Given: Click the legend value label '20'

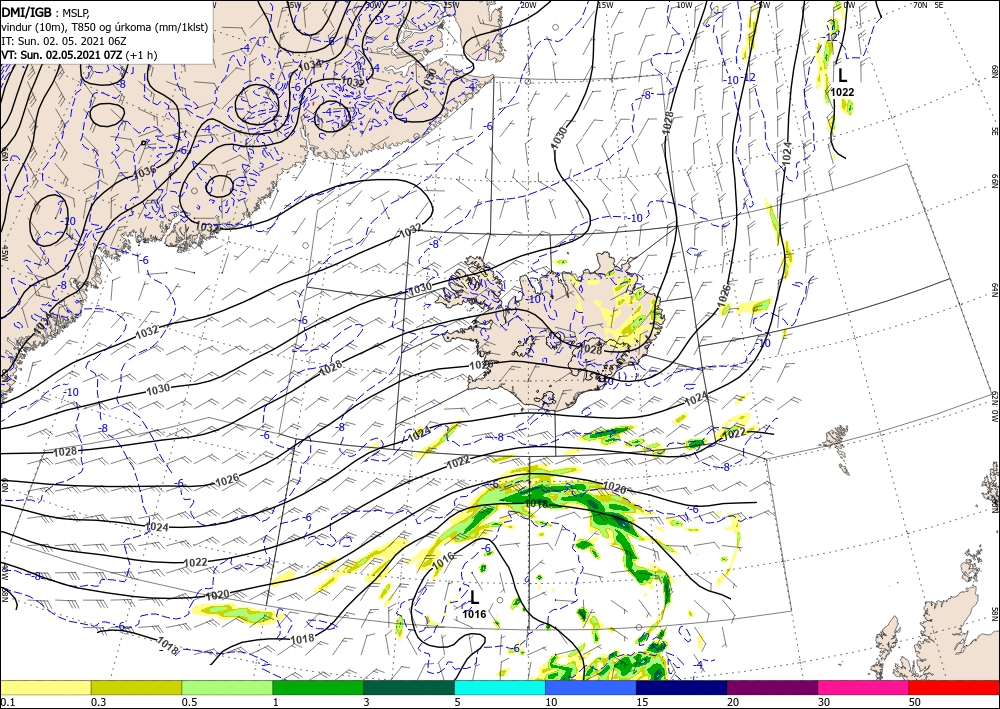Looking at the screenshot, I should coord(733,702).
